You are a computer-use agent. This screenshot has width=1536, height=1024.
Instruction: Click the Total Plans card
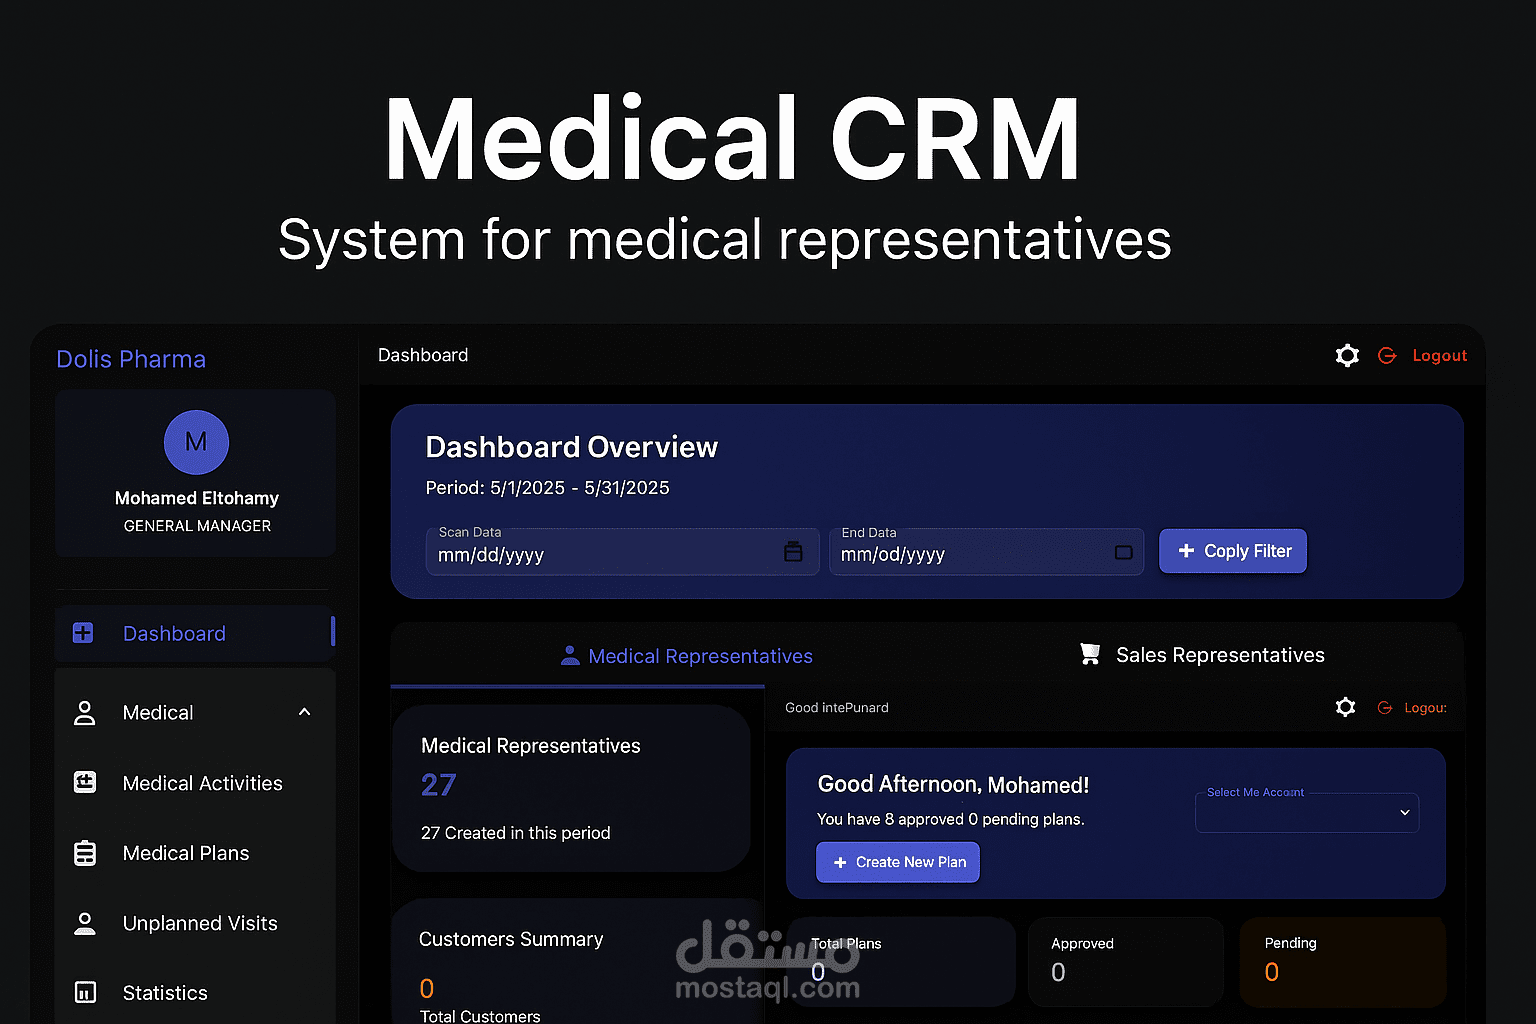tap(901, 962)
